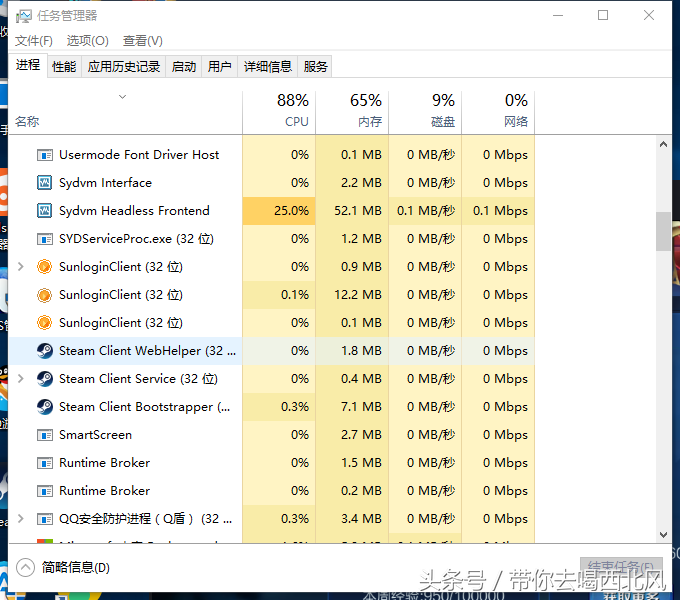
Task: Select the SmartScreen process name
Action: click(95, 435)
